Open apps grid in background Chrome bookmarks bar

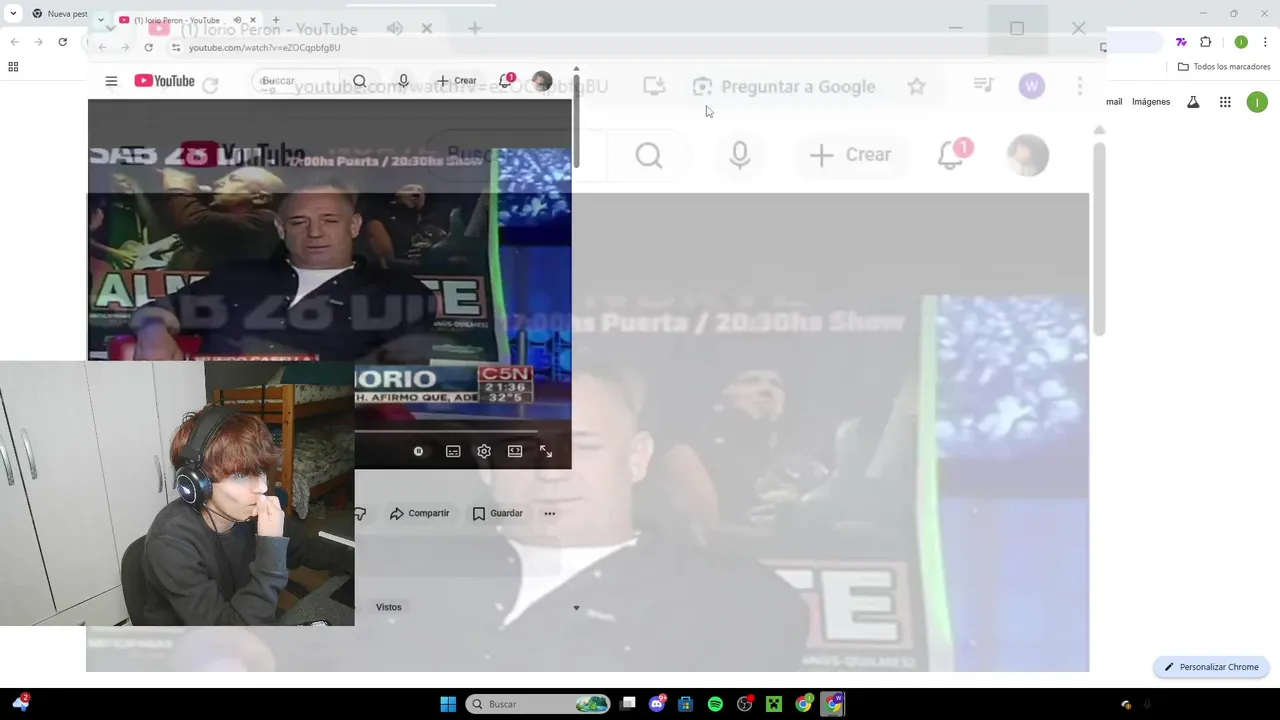click(13, 67)
